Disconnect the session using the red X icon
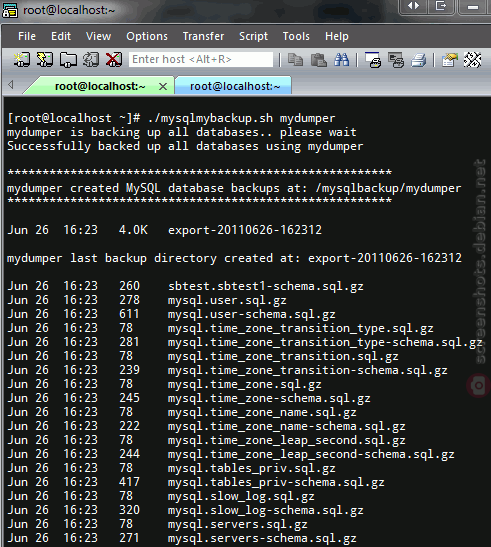The width and height of the screenshot is (491, 547). tap(114, 60)
